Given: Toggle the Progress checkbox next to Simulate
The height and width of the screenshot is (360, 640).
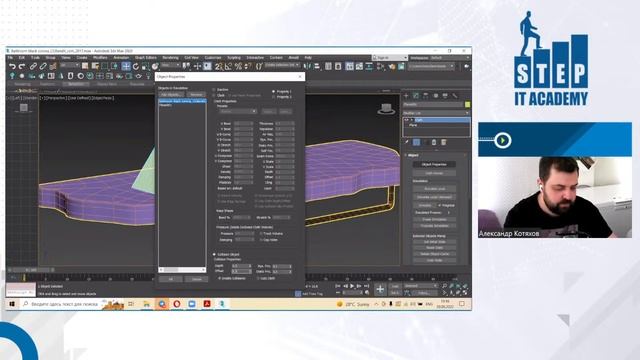Looking at the screenshot, I should click(440, 205).
